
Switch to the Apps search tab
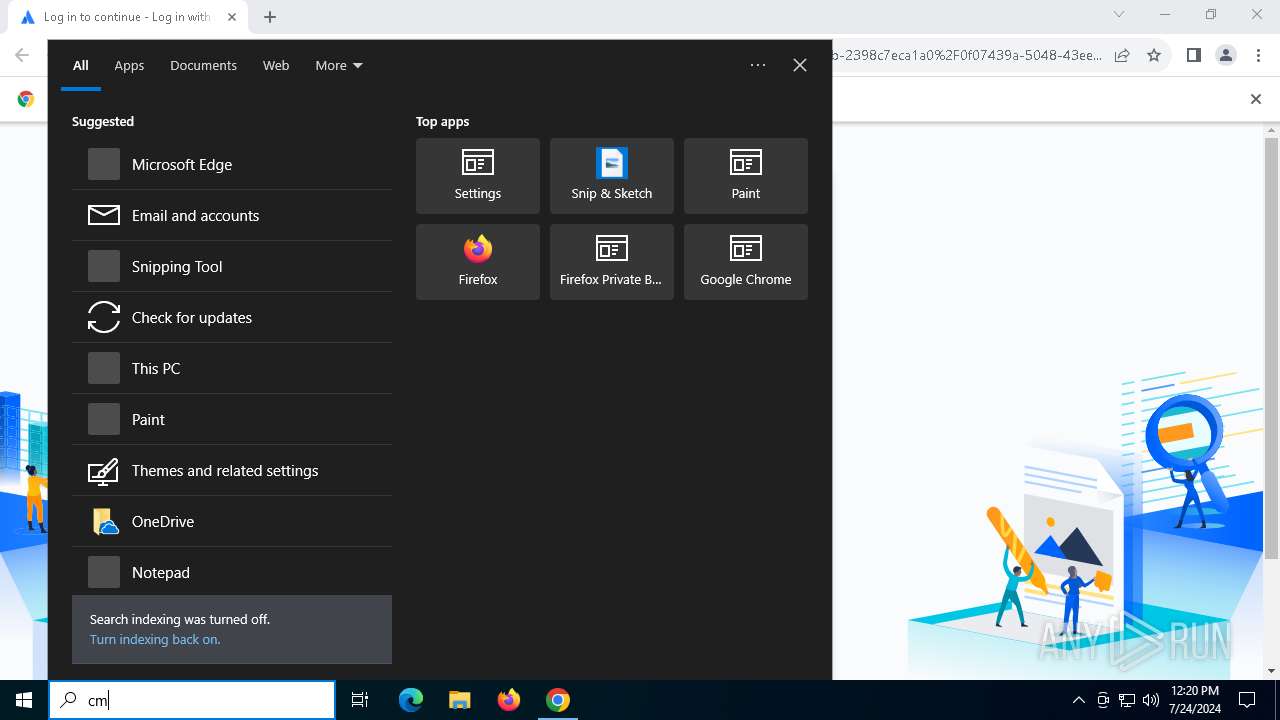(129, 65)
